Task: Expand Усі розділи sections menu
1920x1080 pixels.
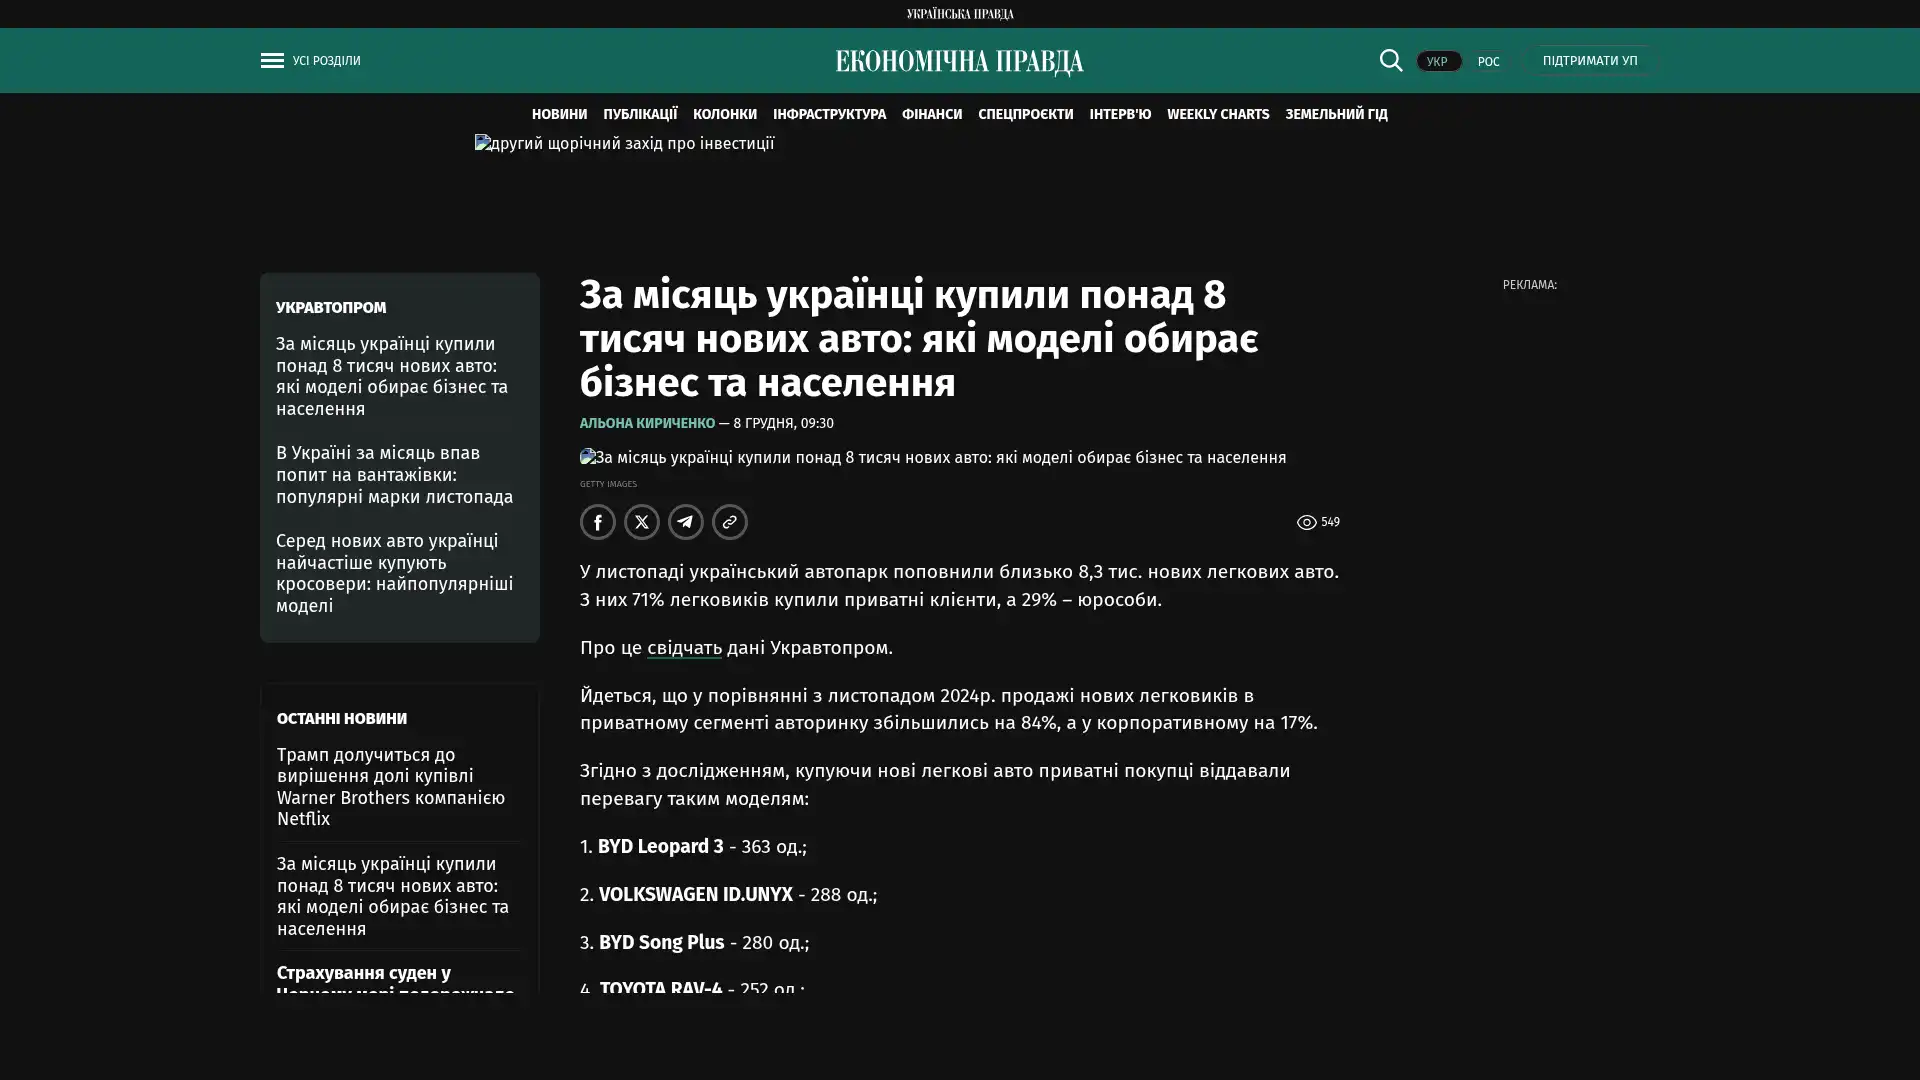Action: click(x=326, y=61)
